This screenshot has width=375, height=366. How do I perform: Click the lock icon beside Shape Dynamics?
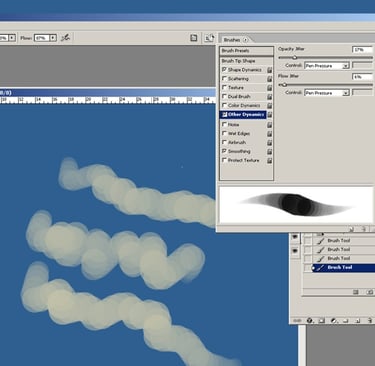point(269,70)
